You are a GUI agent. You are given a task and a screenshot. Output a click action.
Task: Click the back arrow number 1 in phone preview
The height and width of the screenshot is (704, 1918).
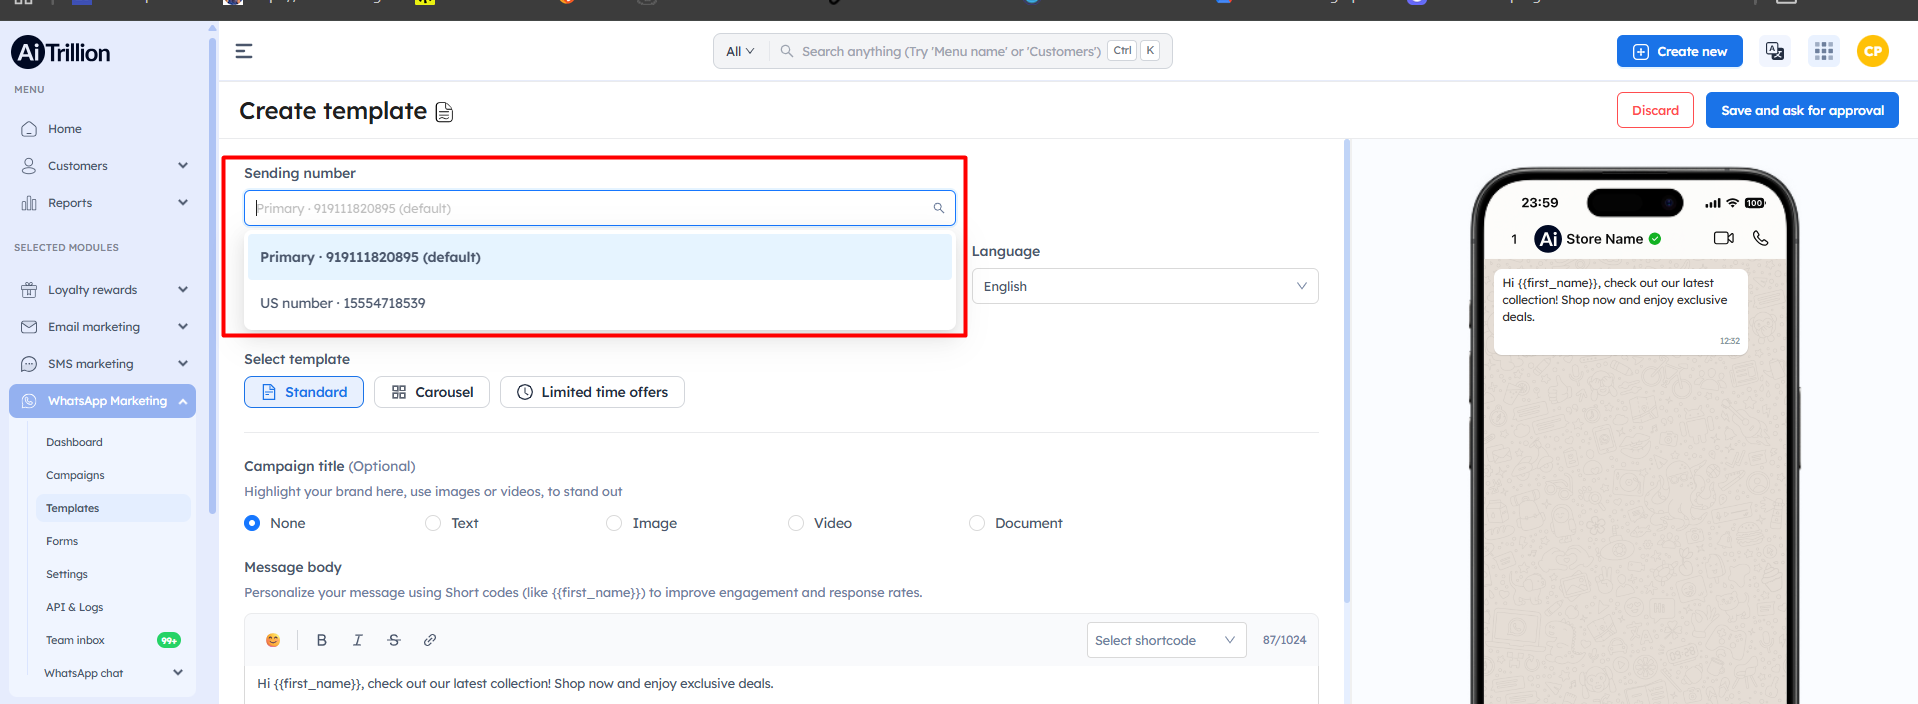[x=1514, y=239]
